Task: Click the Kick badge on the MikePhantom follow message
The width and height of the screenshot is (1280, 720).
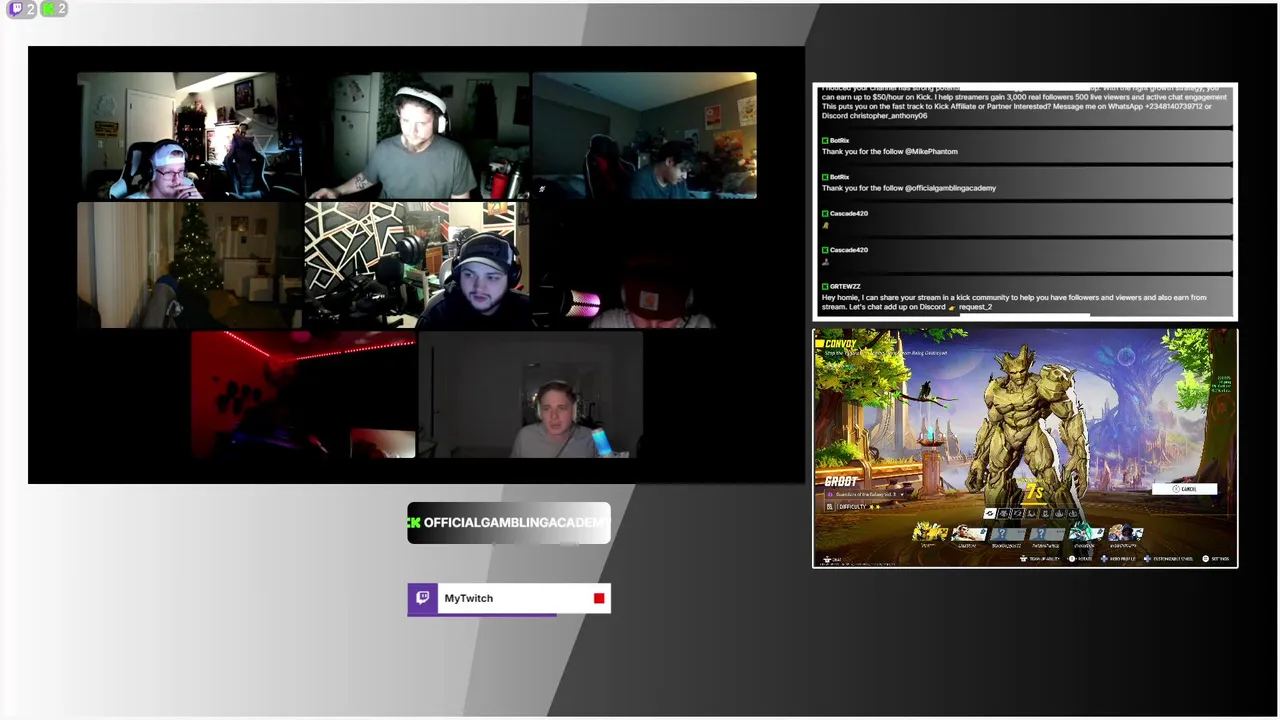Action: coord(825,140)
